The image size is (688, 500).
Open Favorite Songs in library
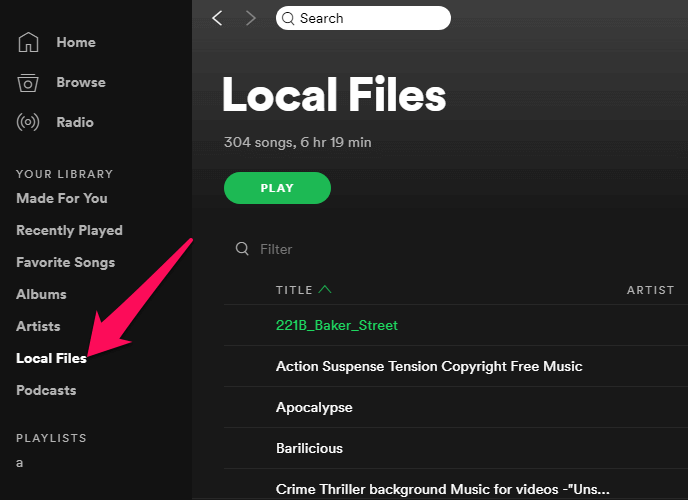(66, 262)
